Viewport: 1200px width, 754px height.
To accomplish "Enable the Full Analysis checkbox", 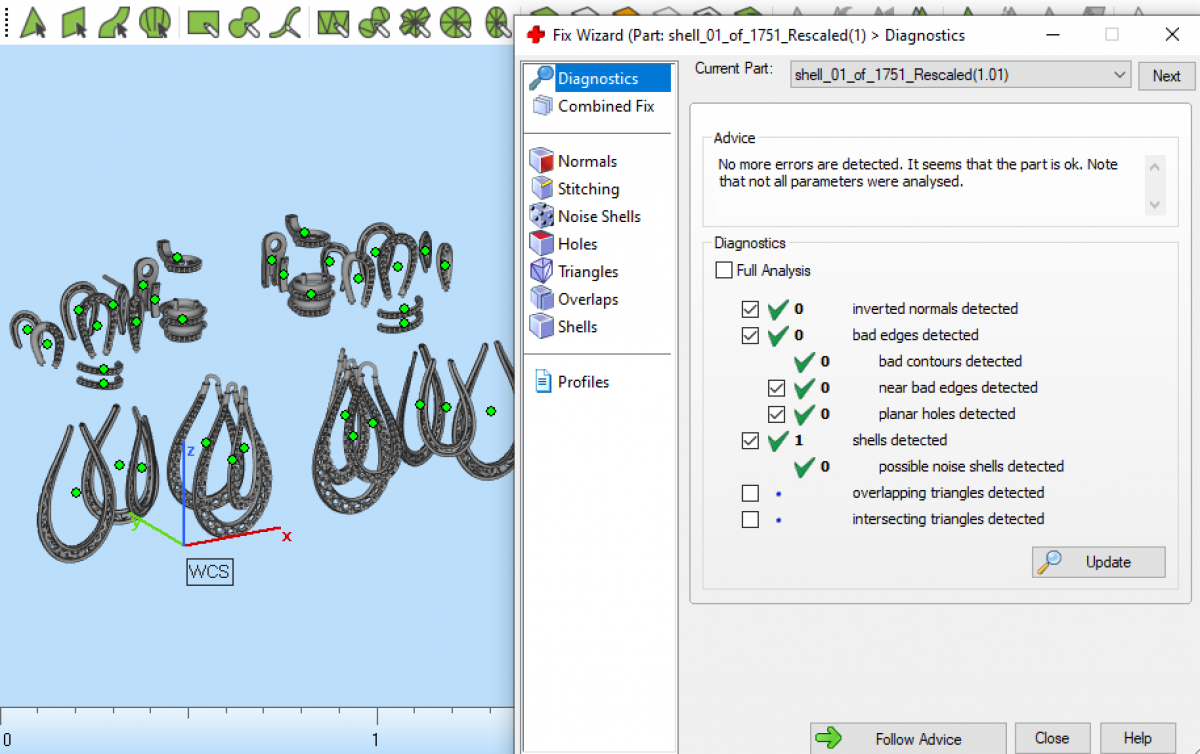I will pos(724,271).
